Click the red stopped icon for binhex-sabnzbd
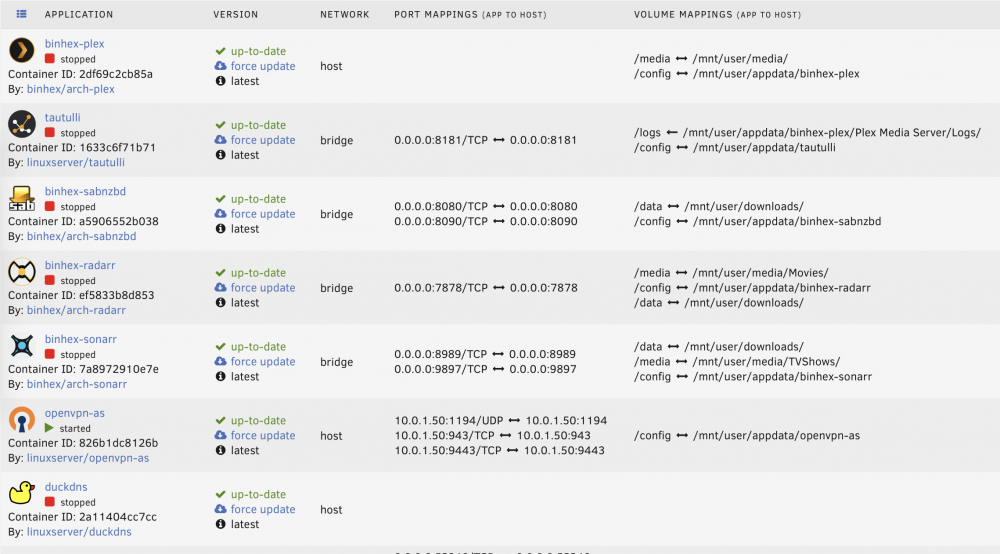The width and height of the screenshot is (1000, 554). tap(50, 207)
